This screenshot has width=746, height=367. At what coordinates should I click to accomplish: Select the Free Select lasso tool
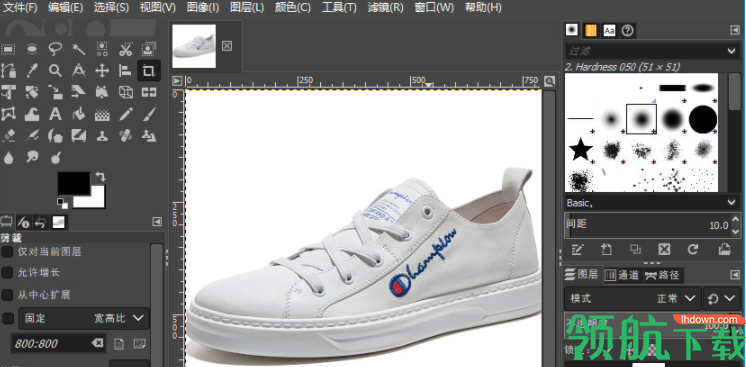click(x=55, y=49)
